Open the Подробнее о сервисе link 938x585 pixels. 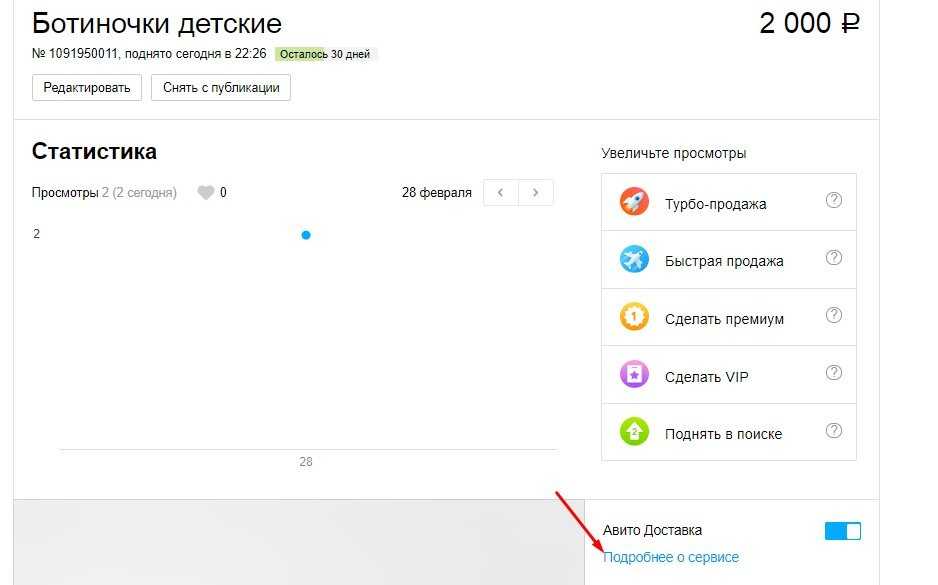coord(670,557)
